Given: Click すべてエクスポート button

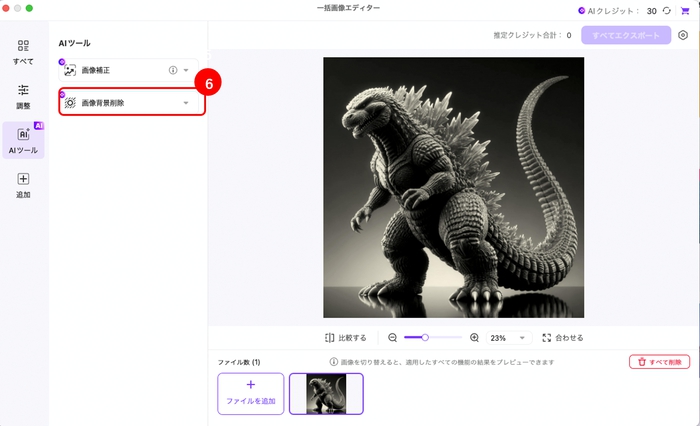Looking at the screenshot, I should click(x=626, y=35).
